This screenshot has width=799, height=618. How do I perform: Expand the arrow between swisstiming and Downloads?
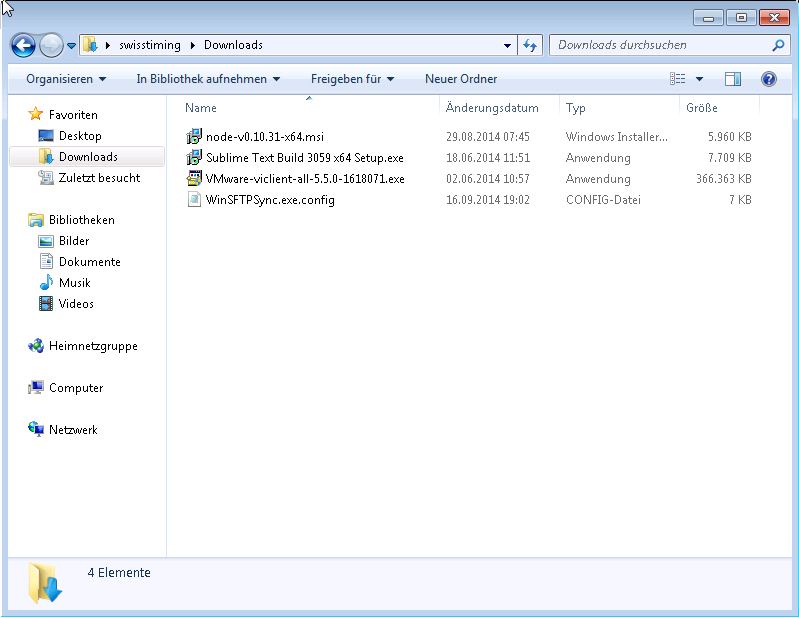click(193, 45)
